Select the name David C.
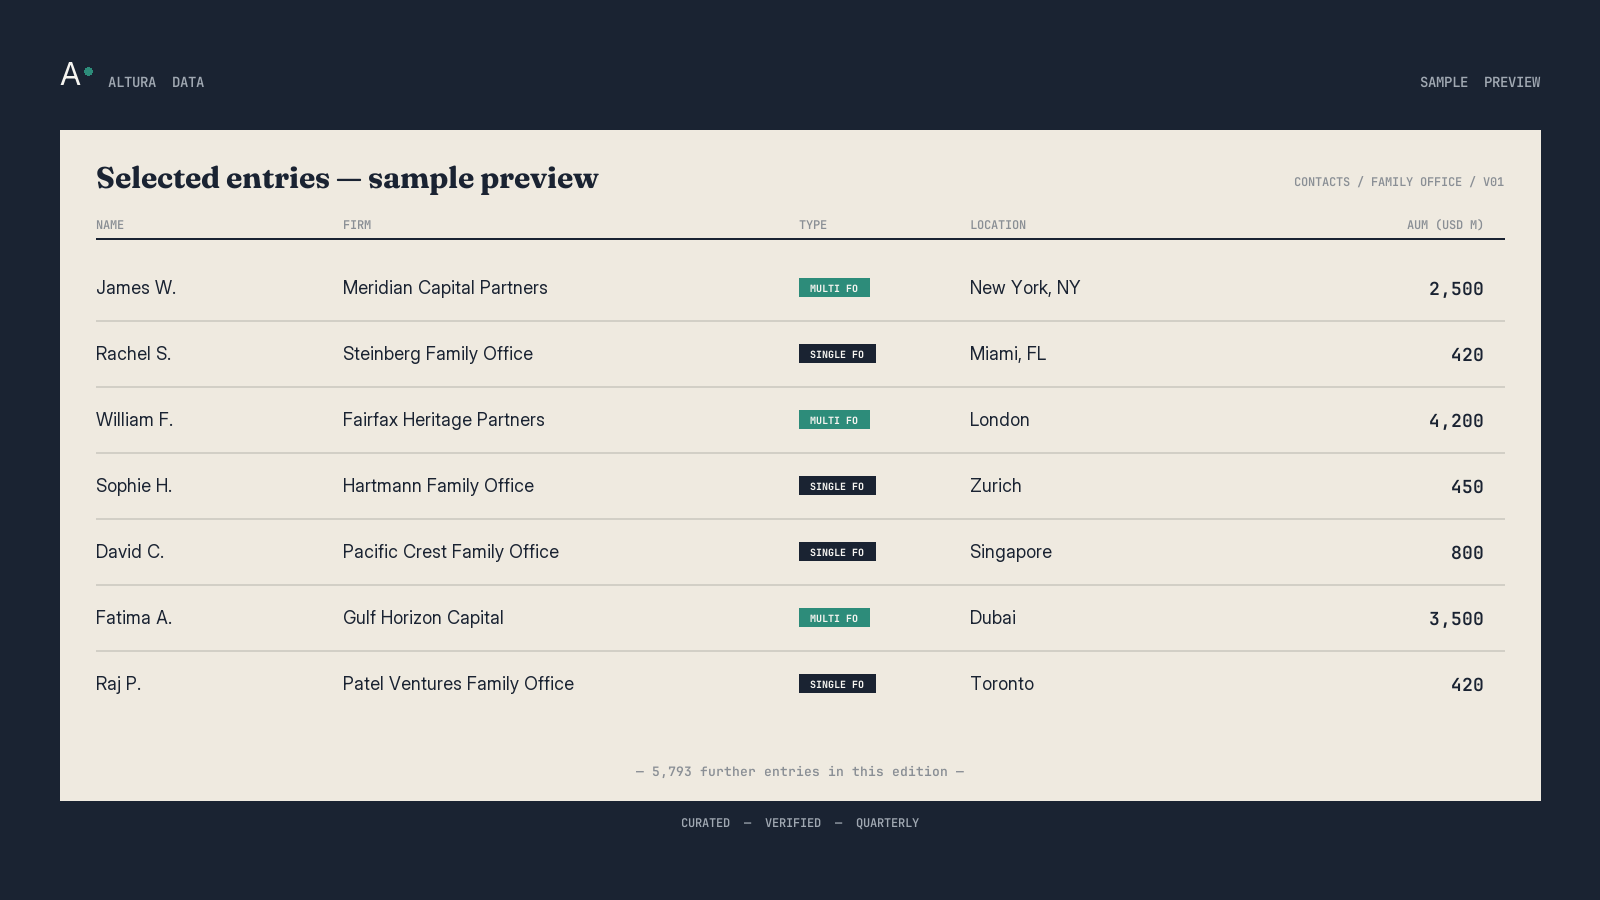This screenshot has width=1600, height=900. click(130, 552)
